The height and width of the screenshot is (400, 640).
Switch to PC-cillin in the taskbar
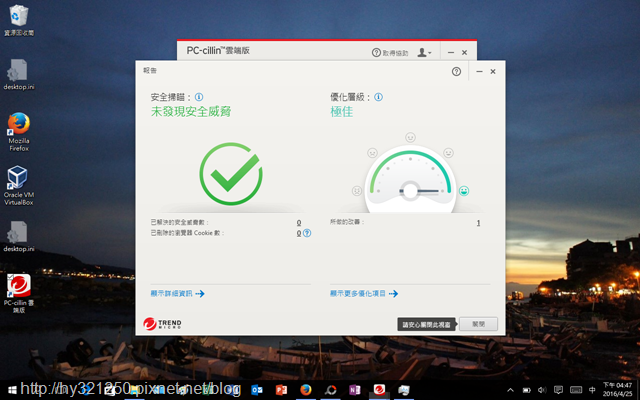[x=379, y=390]
